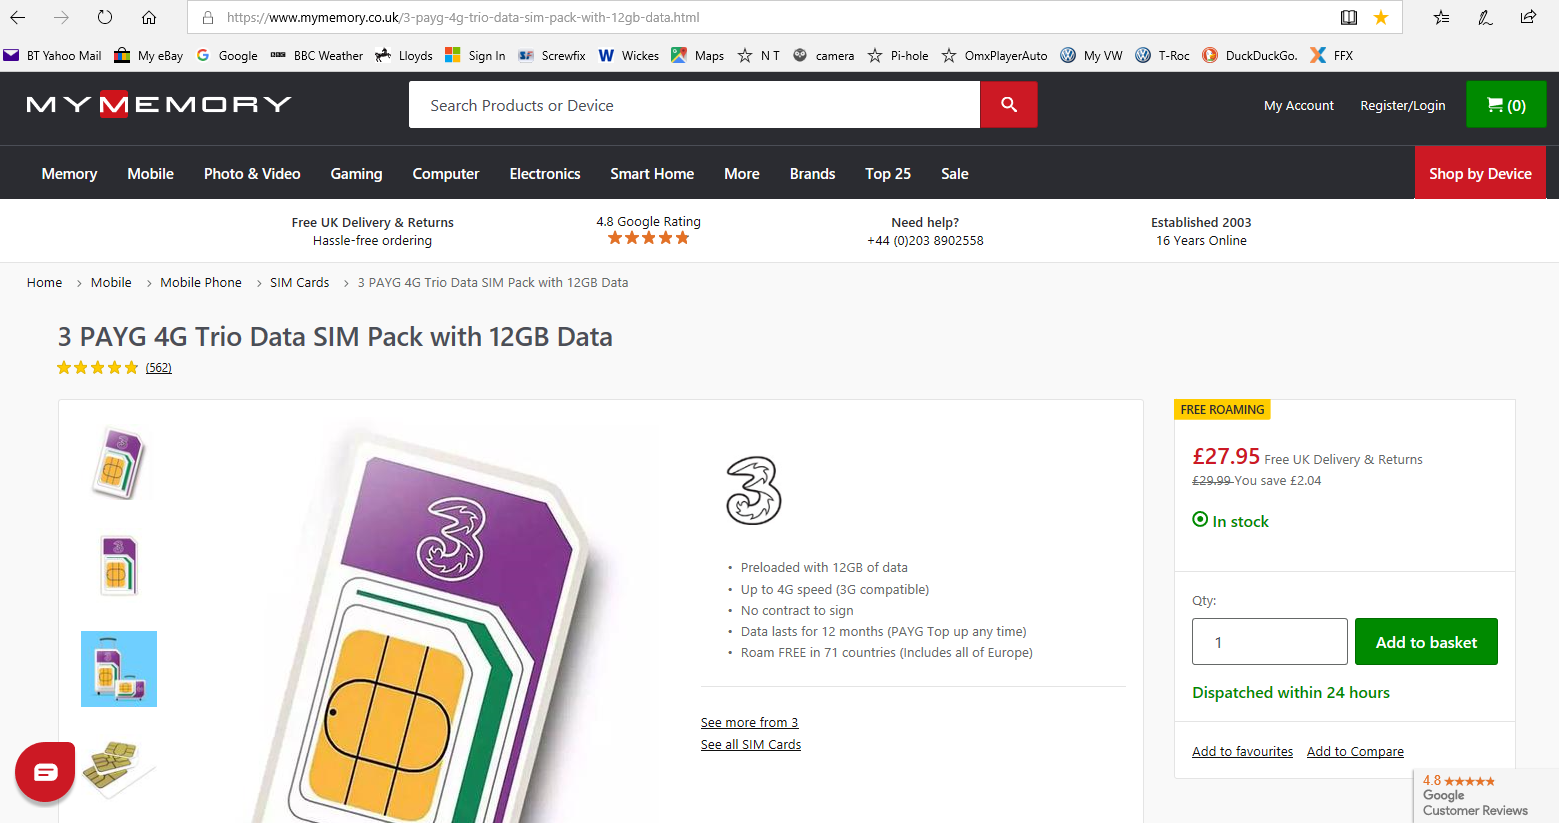Go back to the previous page
The image size is (1559, 823).
coord(18,17)
